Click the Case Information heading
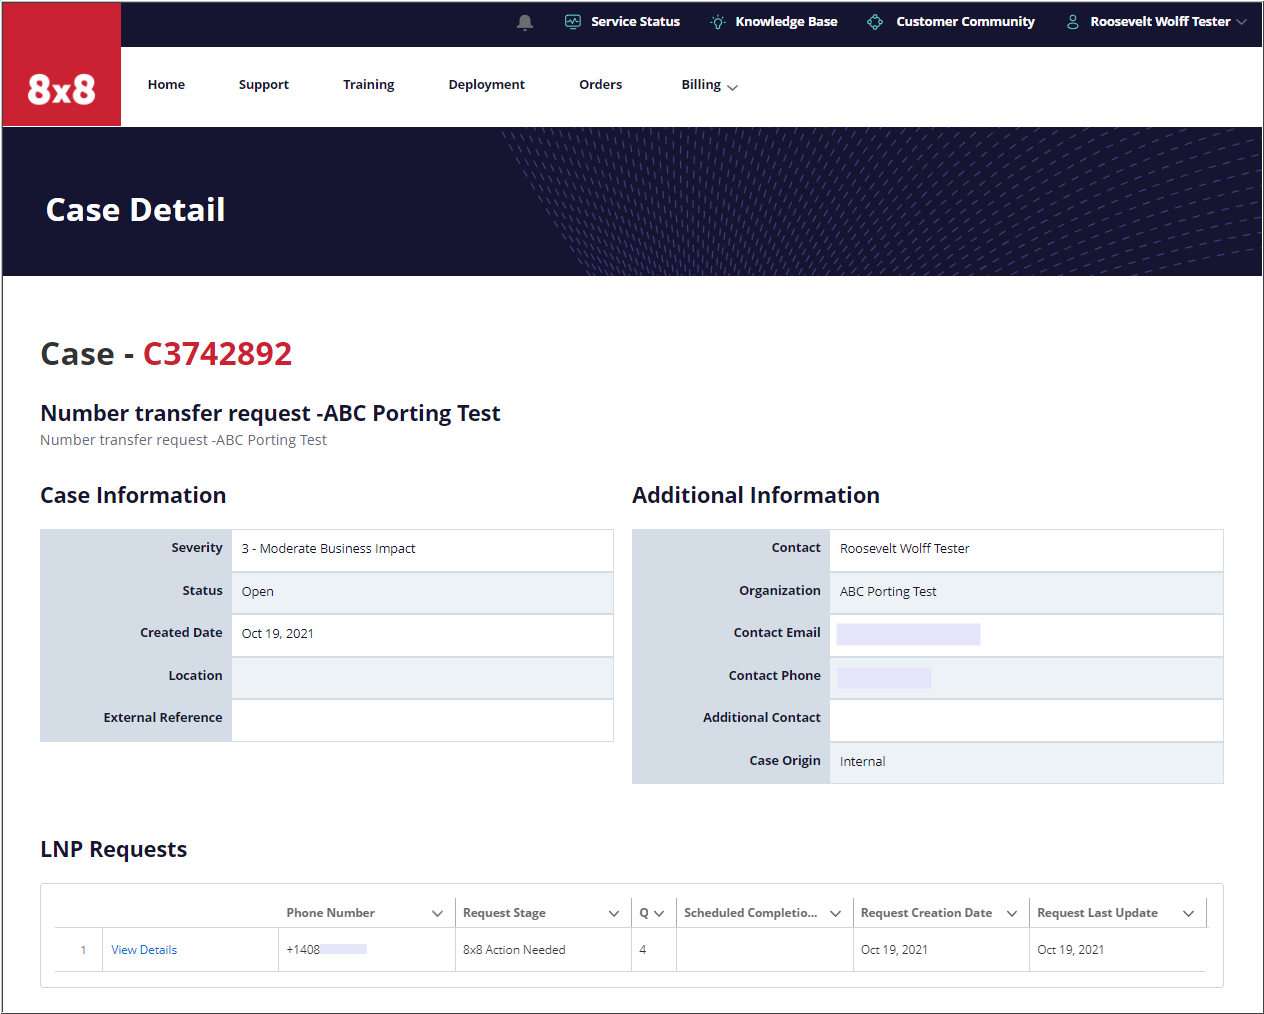 [x=133, y=496]
